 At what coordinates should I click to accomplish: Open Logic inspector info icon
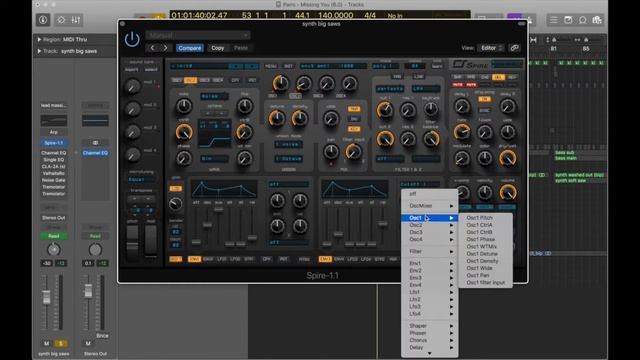(43, 20)
